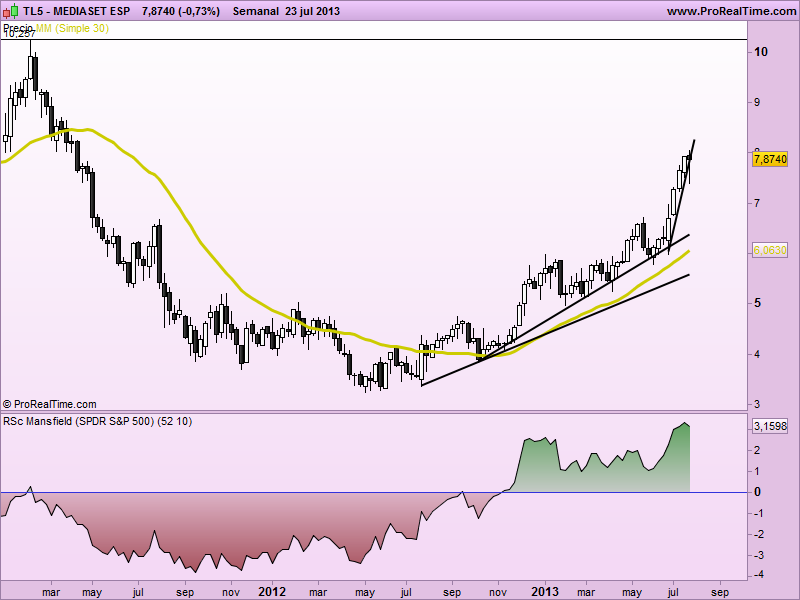Click the 2012 year label on time axis
This screenshot has height=600, width=800.
click(272, 592)
